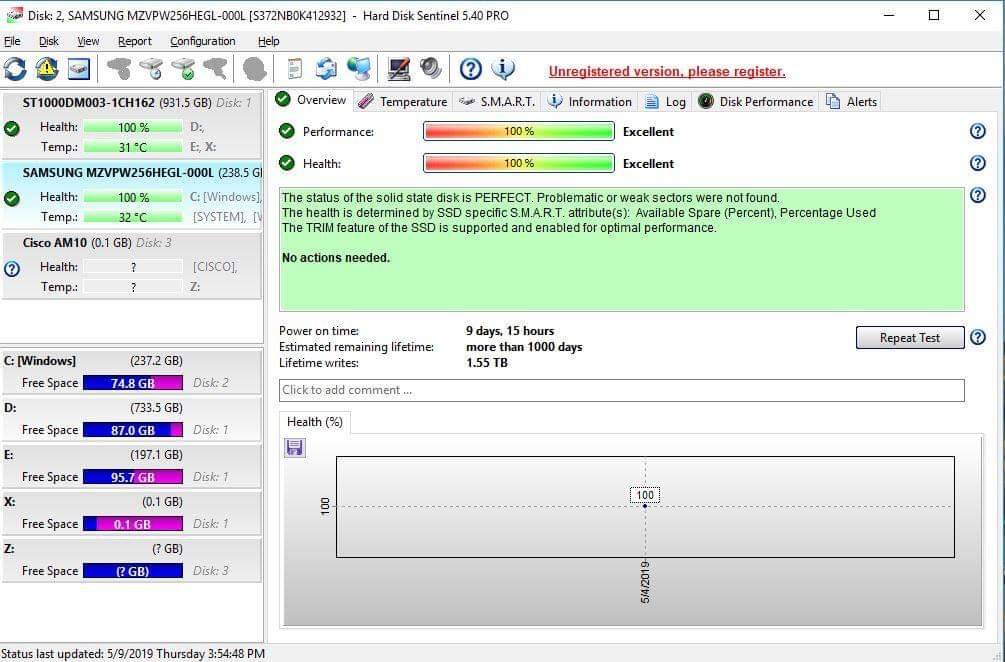Click the network globe and monitor icon
Image resolution: width=1005 pixels, height=662 pixels.
360,69
